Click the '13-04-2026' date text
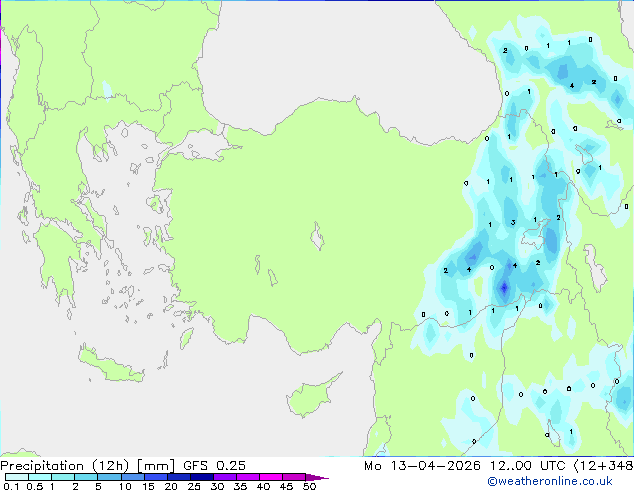The image size is (634, 490). point(435,466)
